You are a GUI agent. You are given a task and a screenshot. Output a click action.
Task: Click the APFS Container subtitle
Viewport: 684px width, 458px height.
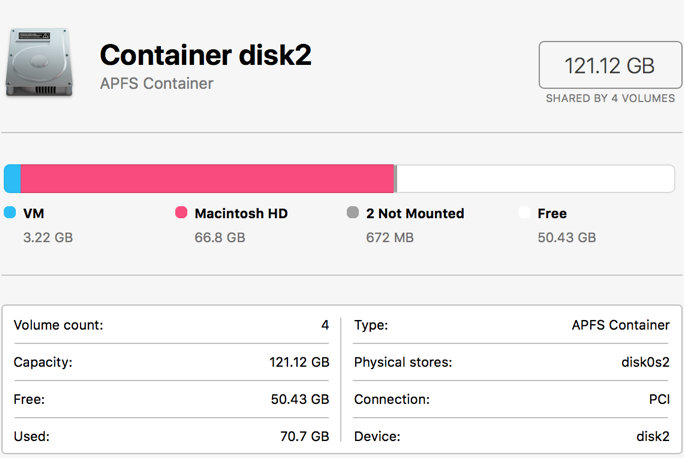click(156, 84)
